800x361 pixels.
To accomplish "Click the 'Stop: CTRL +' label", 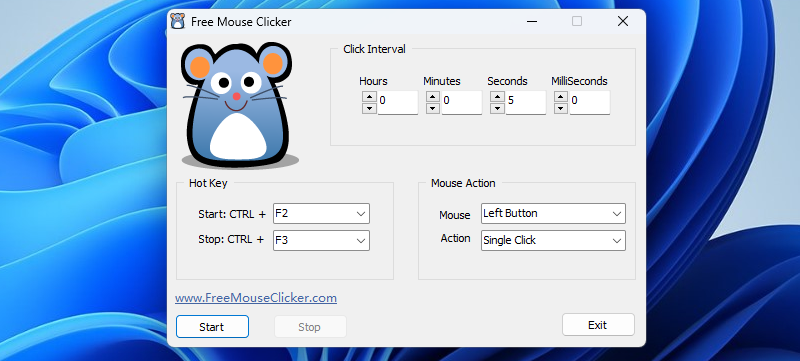I will (x=231, y=239).
